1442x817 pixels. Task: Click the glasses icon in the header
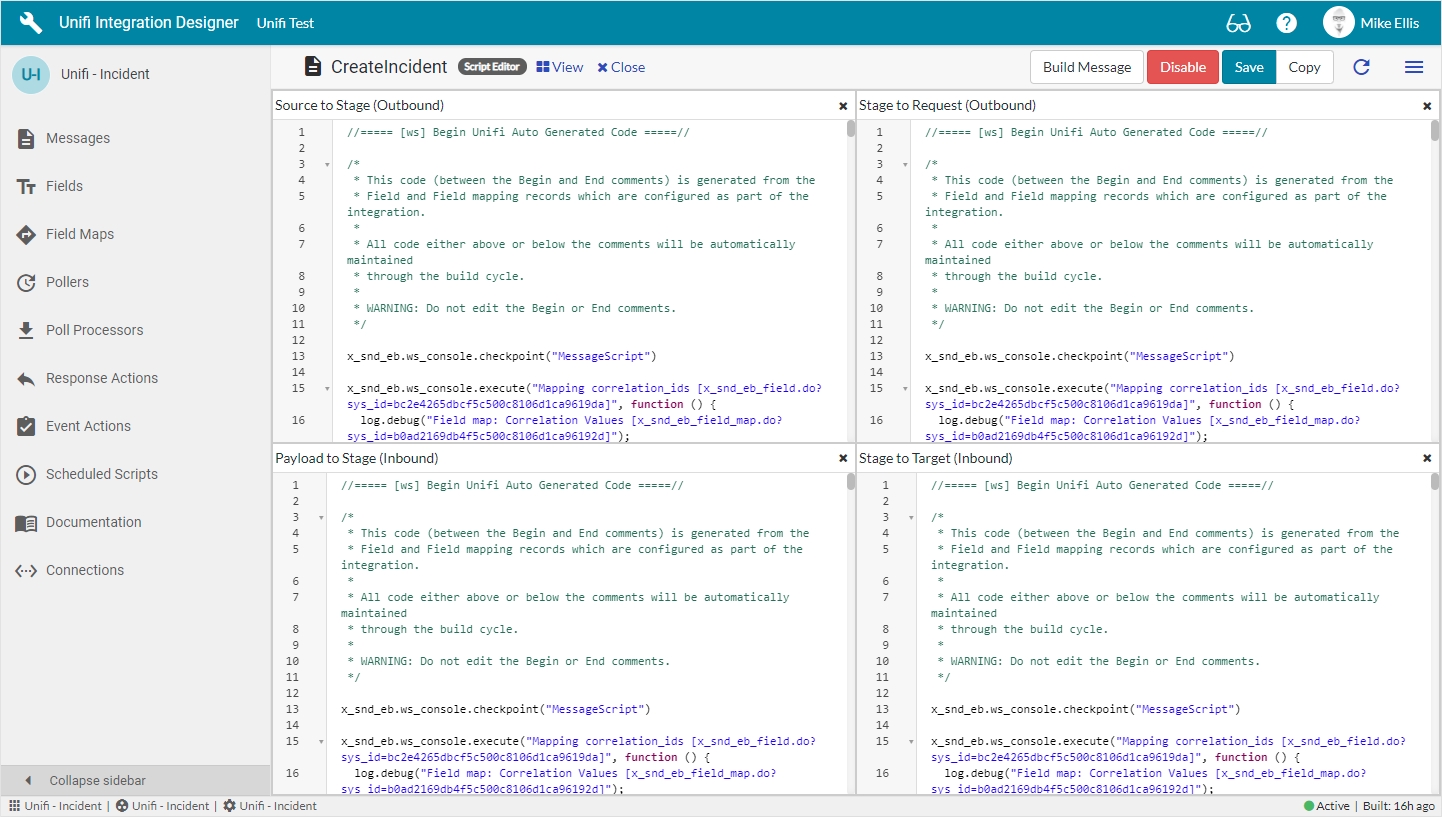coord(1238,23)
